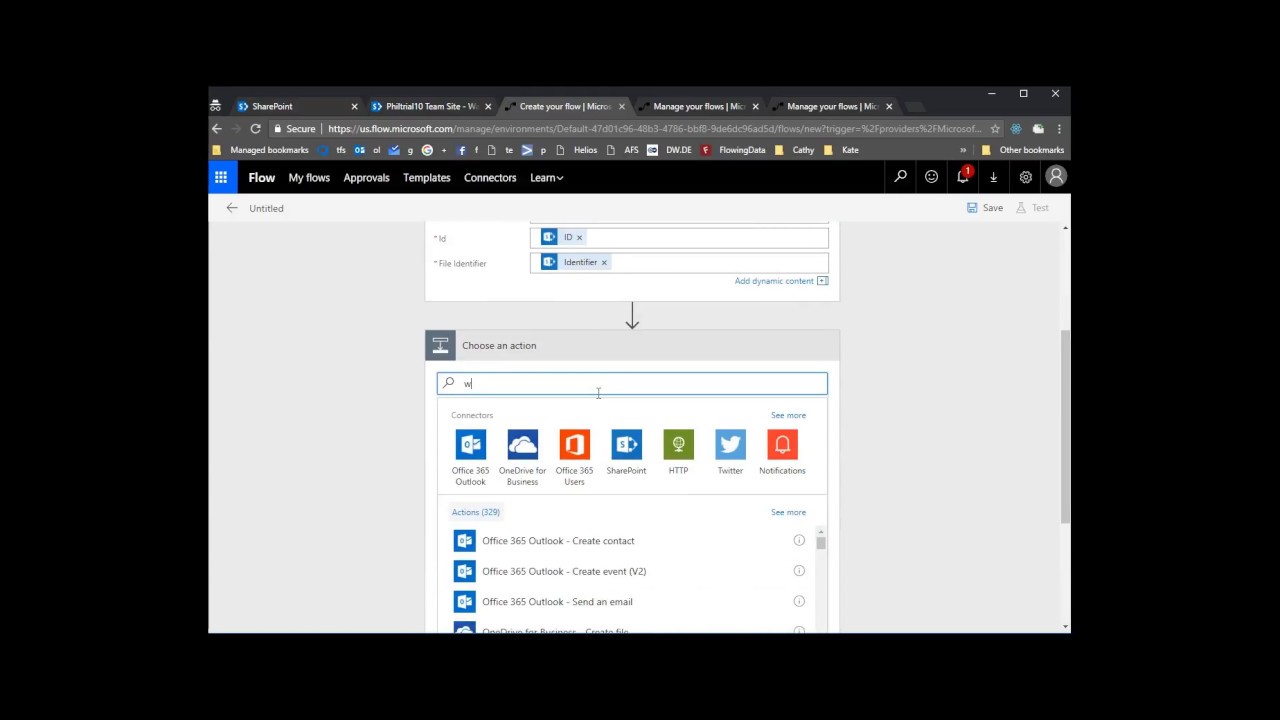Open the FlowingData bookmark
This screenshot has width=1280, height=720.
(x=733, y=150)
